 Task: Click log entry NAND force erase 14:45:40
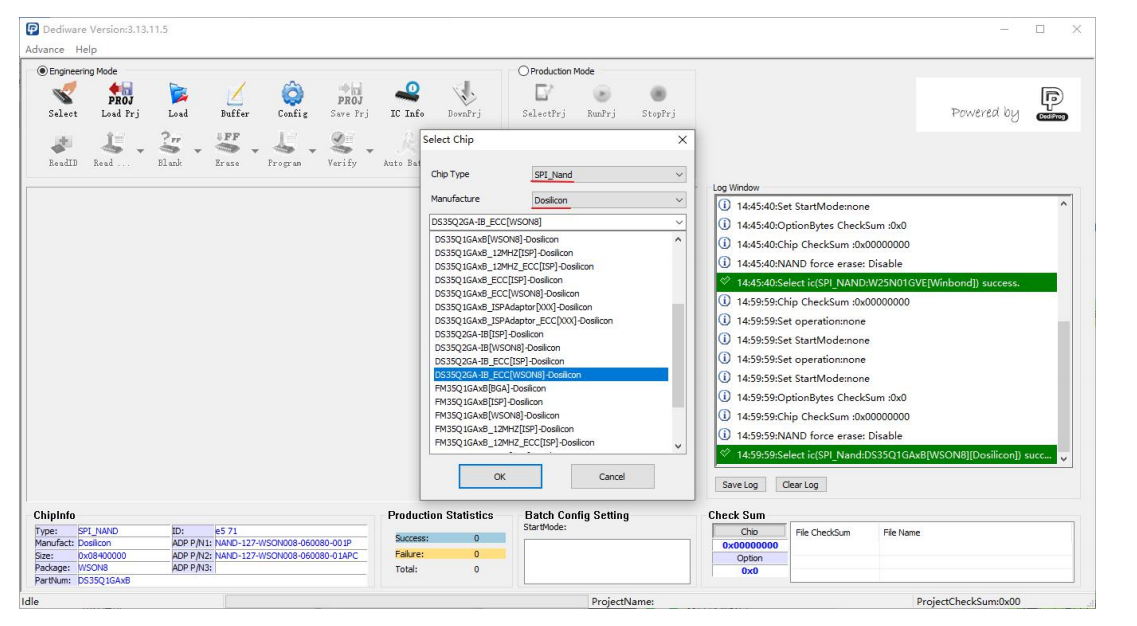886,263
